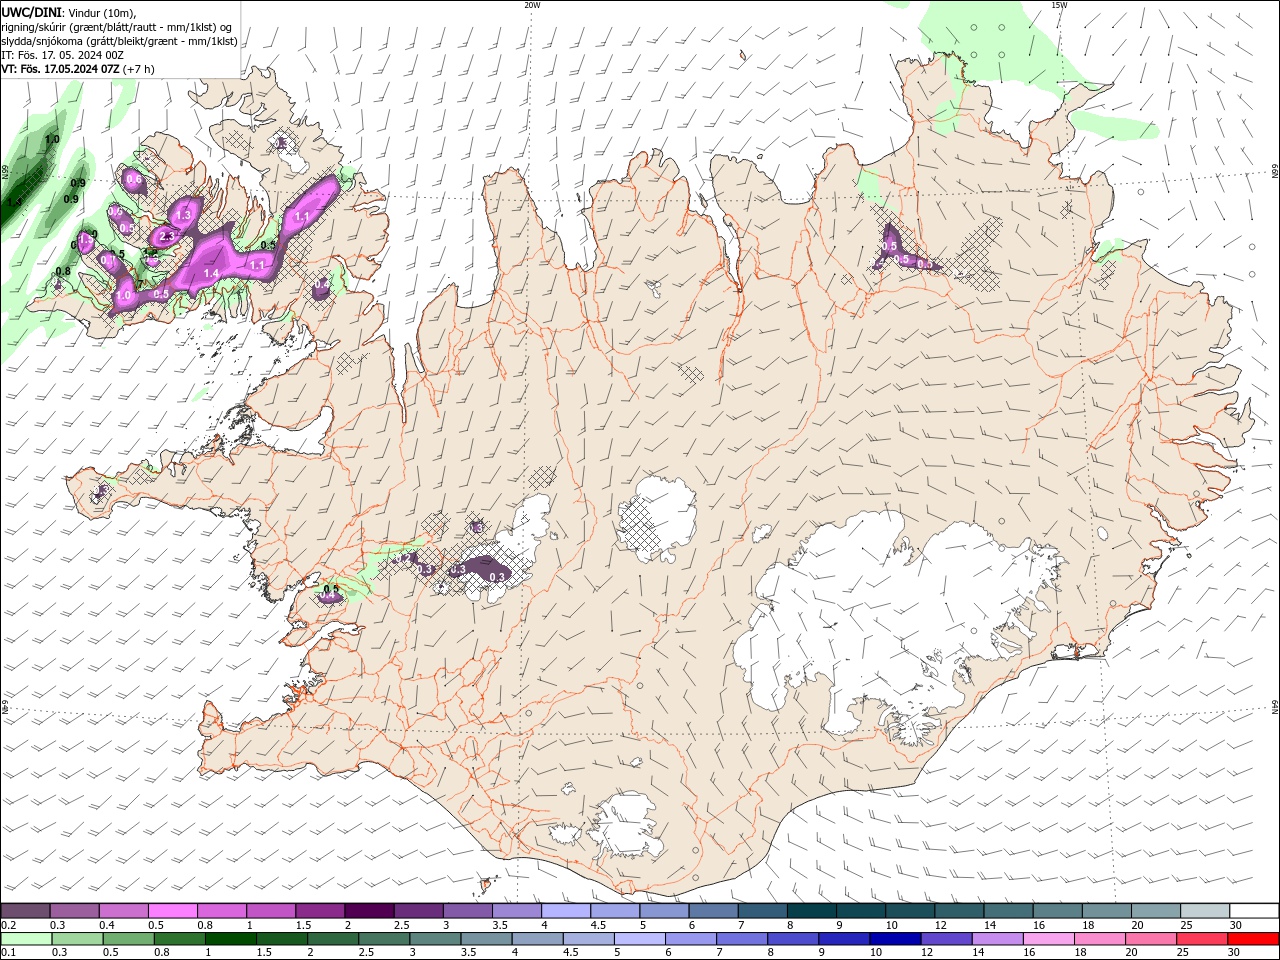Click the white '2.3' snowfall value on the map
The width and height of the screenshot is (1280, 960).
pos(167,236)
